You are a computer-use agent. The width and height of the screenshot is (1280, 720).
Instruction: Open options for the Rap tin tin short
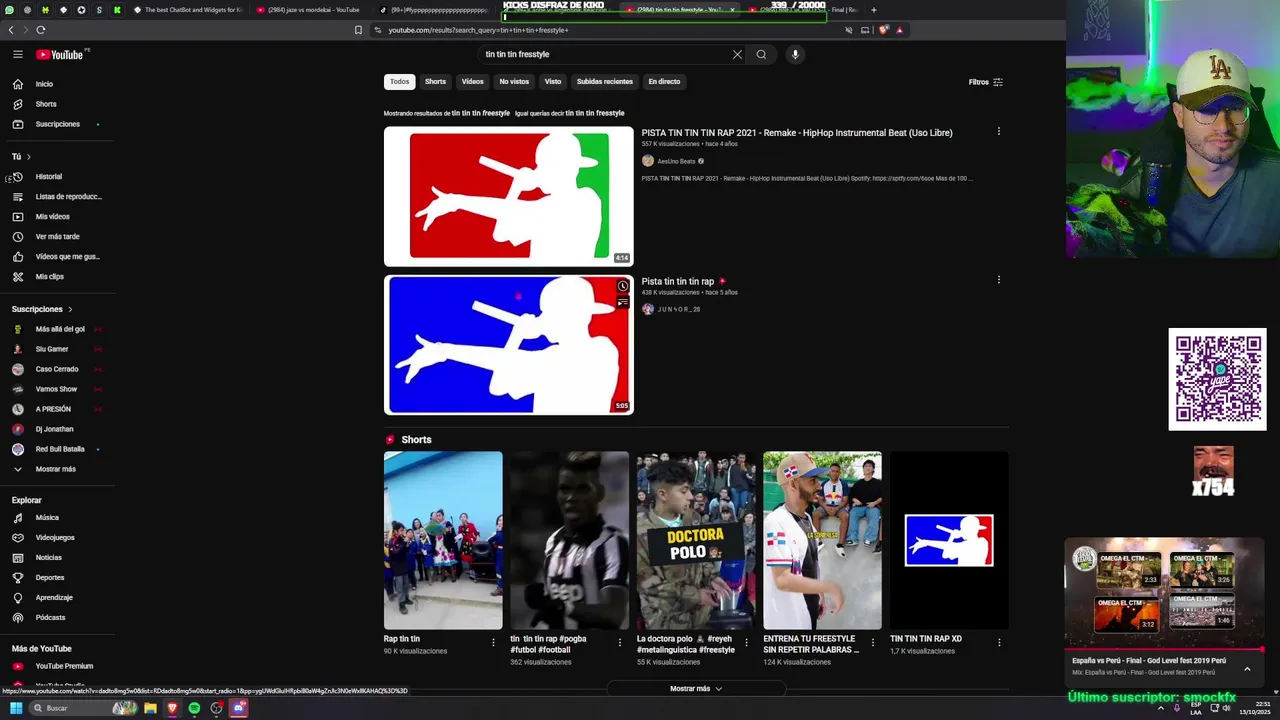493,642
